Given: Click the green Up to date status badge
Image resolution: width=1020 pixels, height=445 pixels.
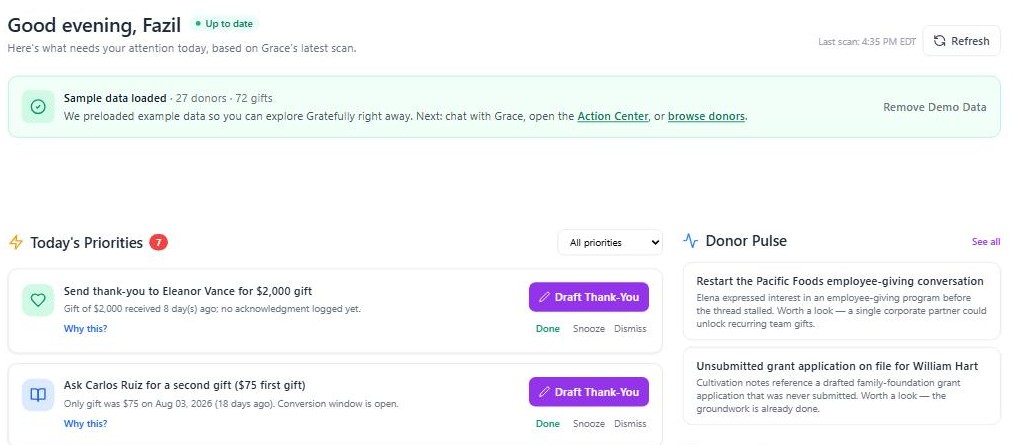Looking at the screenshot, I should click(x=224, y=24).
